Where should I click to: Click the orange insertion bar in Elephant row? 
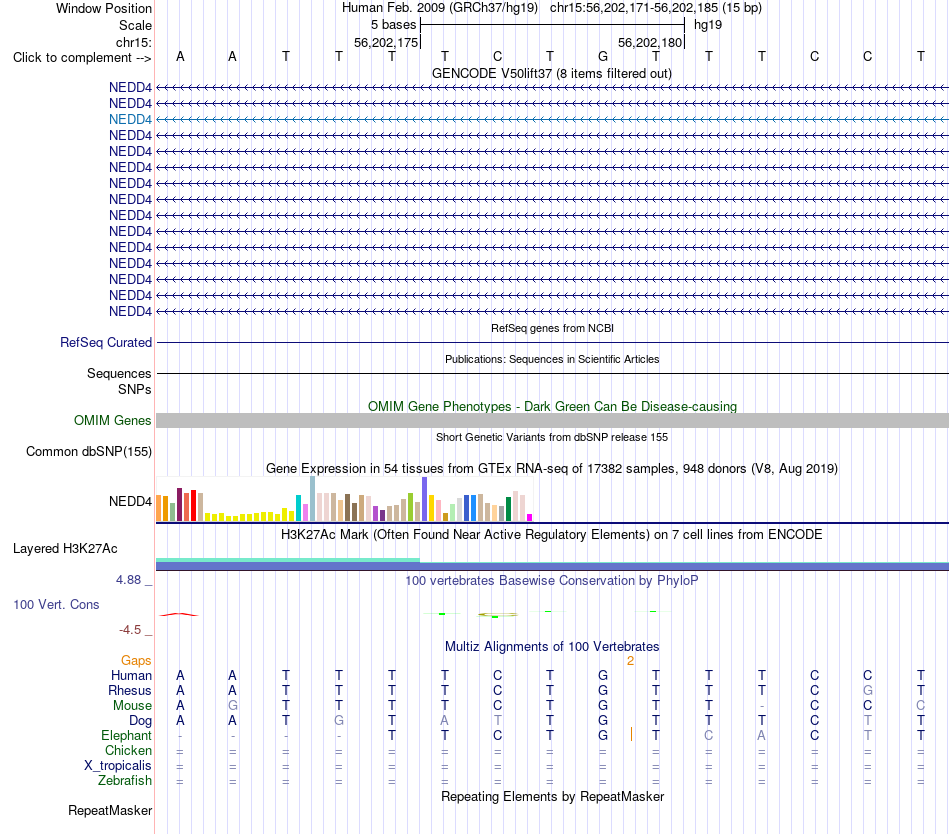[x=631, y=734]
